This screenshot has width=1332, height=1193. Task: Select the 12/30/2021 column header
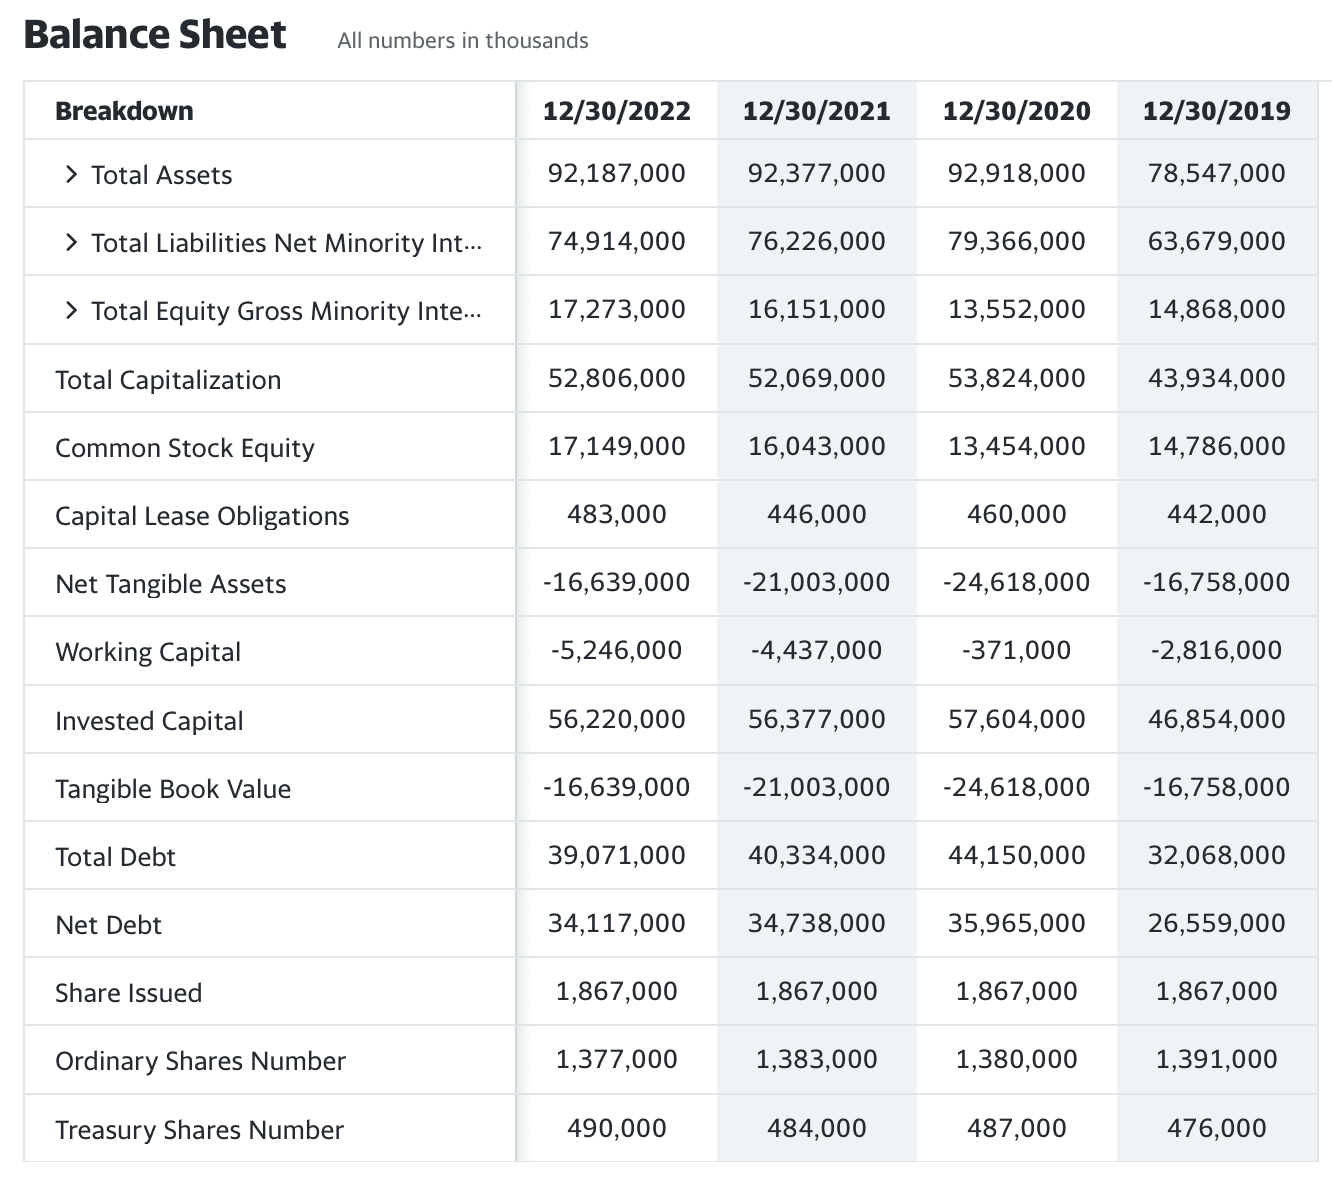pyautogui.click(x=817, y=111)
